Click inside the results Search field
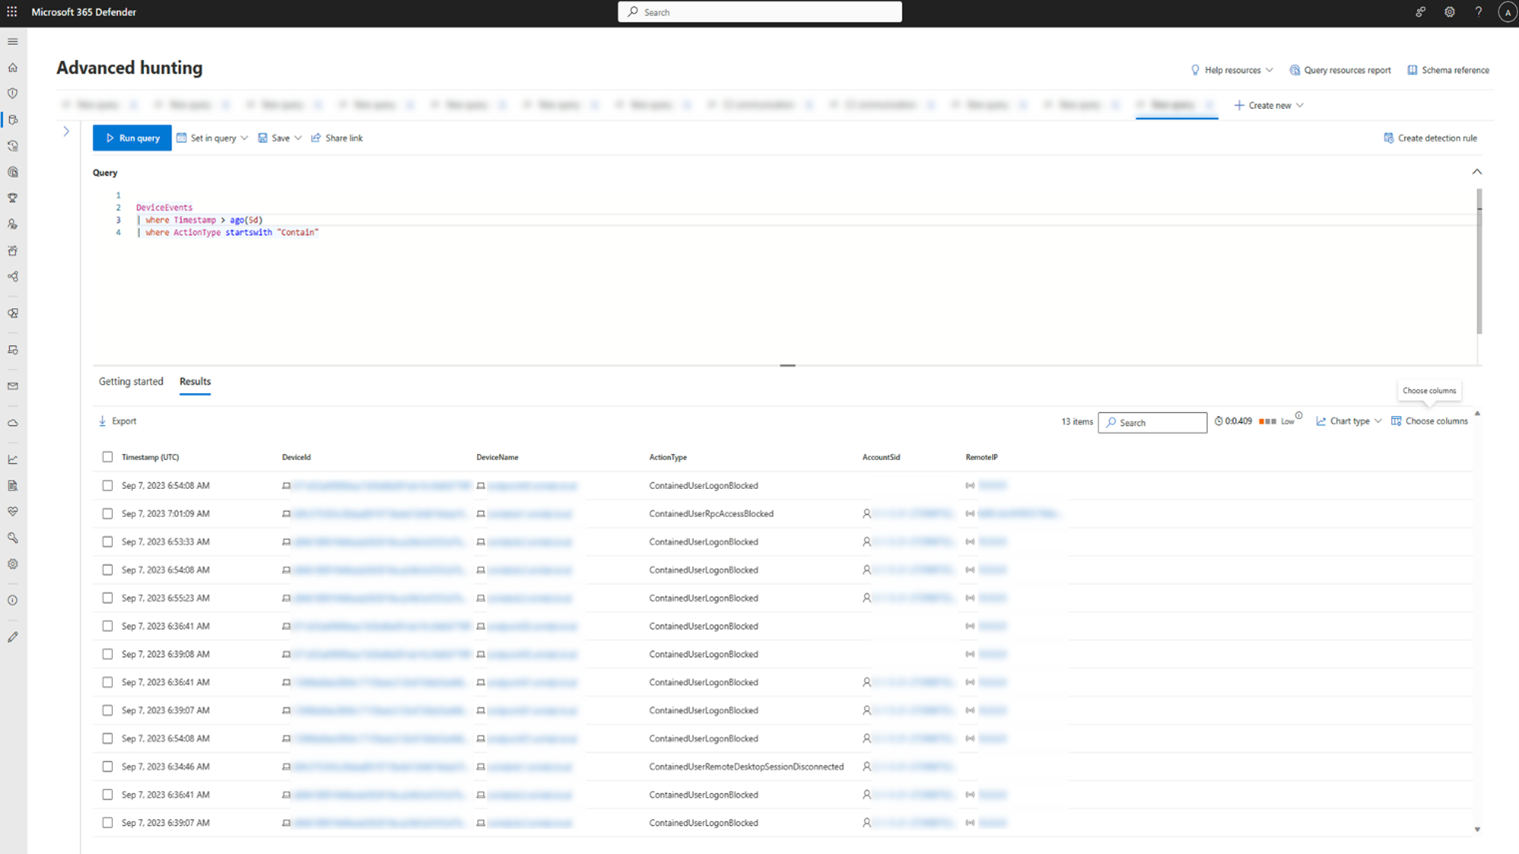1519x854 pixels. coord(1152,422)
